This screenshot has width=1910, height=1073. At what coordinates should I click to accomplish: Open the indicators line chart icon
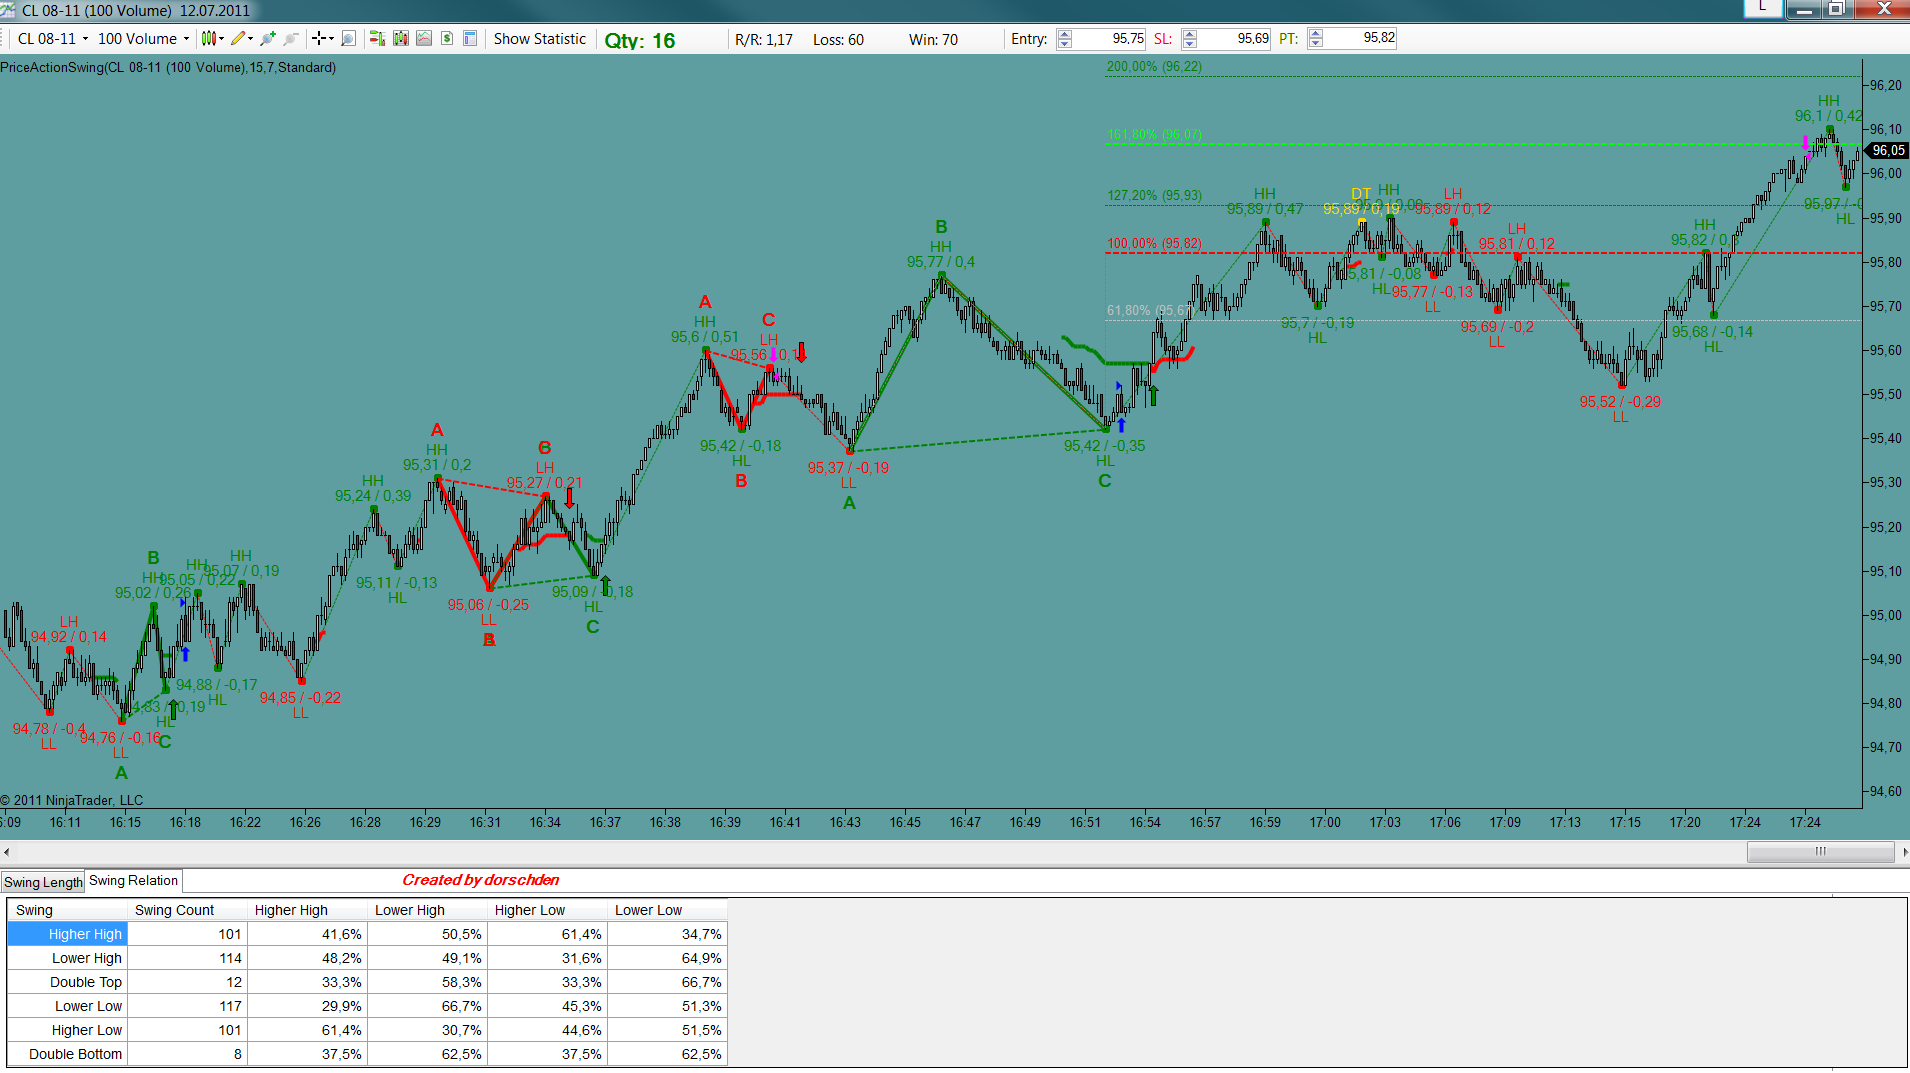coord(424,39)
